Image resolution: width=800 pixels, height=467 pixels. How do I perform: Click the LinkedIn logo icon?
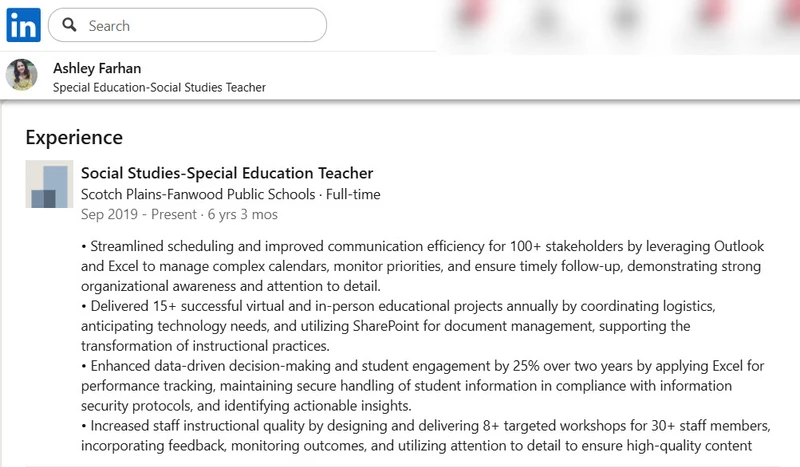point(23,25)
